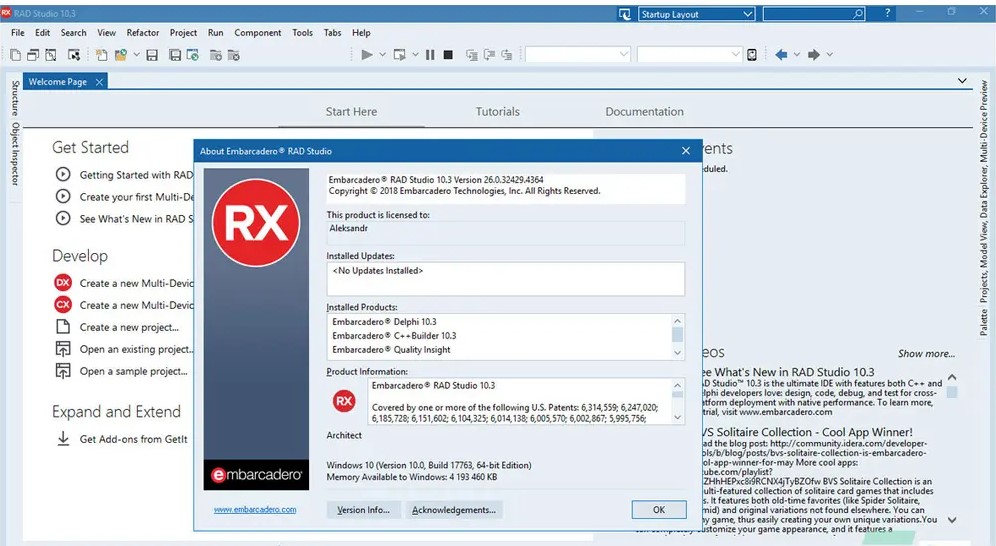Click the Pause toolbar button

coord(430,55)
